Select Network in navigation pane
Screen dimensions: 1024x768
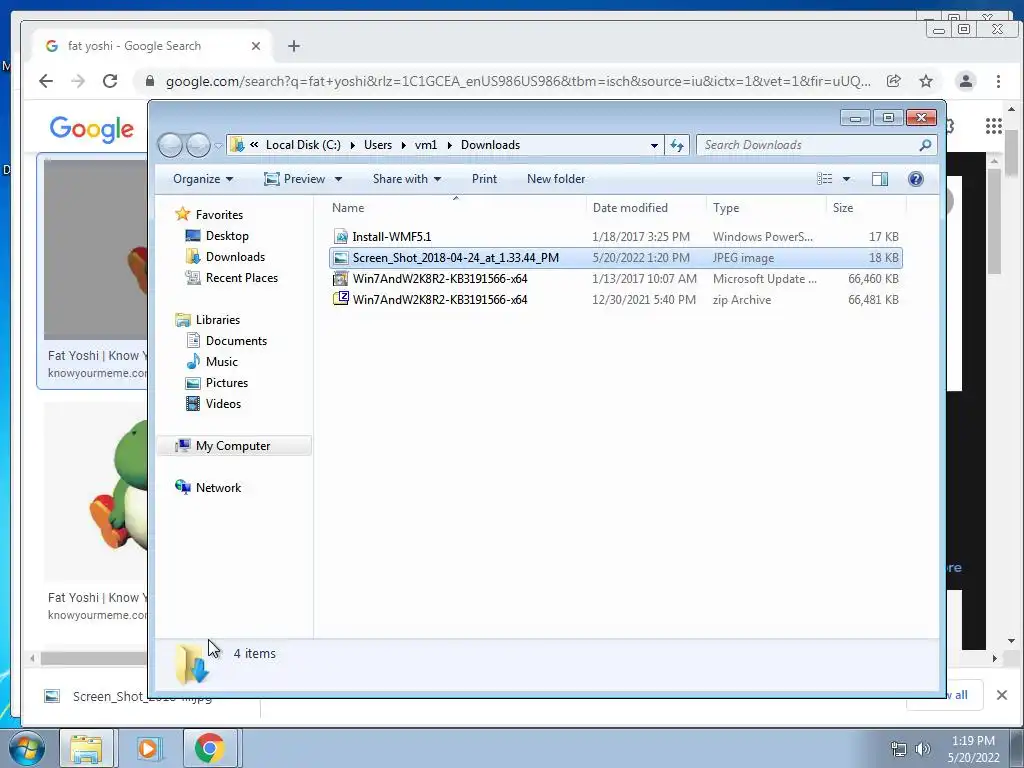pos(218,488)
